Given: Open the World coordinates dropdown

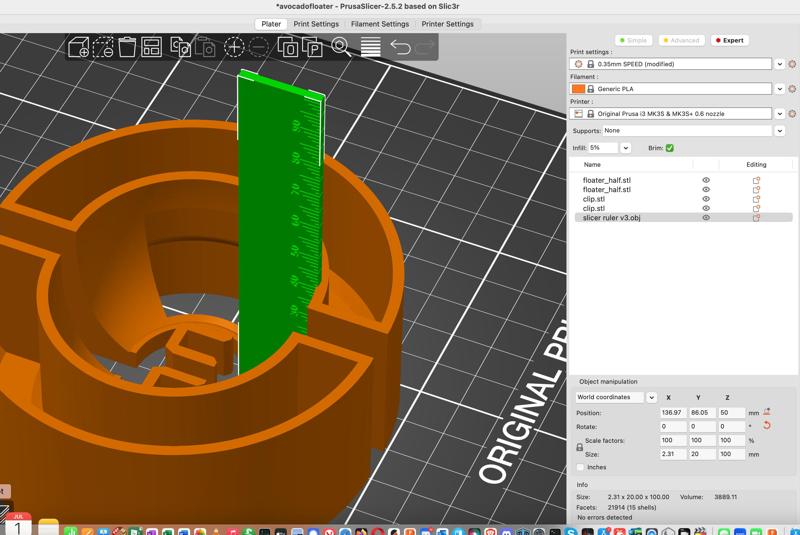Looking at the screenshot, I should [x=652, y=397].
